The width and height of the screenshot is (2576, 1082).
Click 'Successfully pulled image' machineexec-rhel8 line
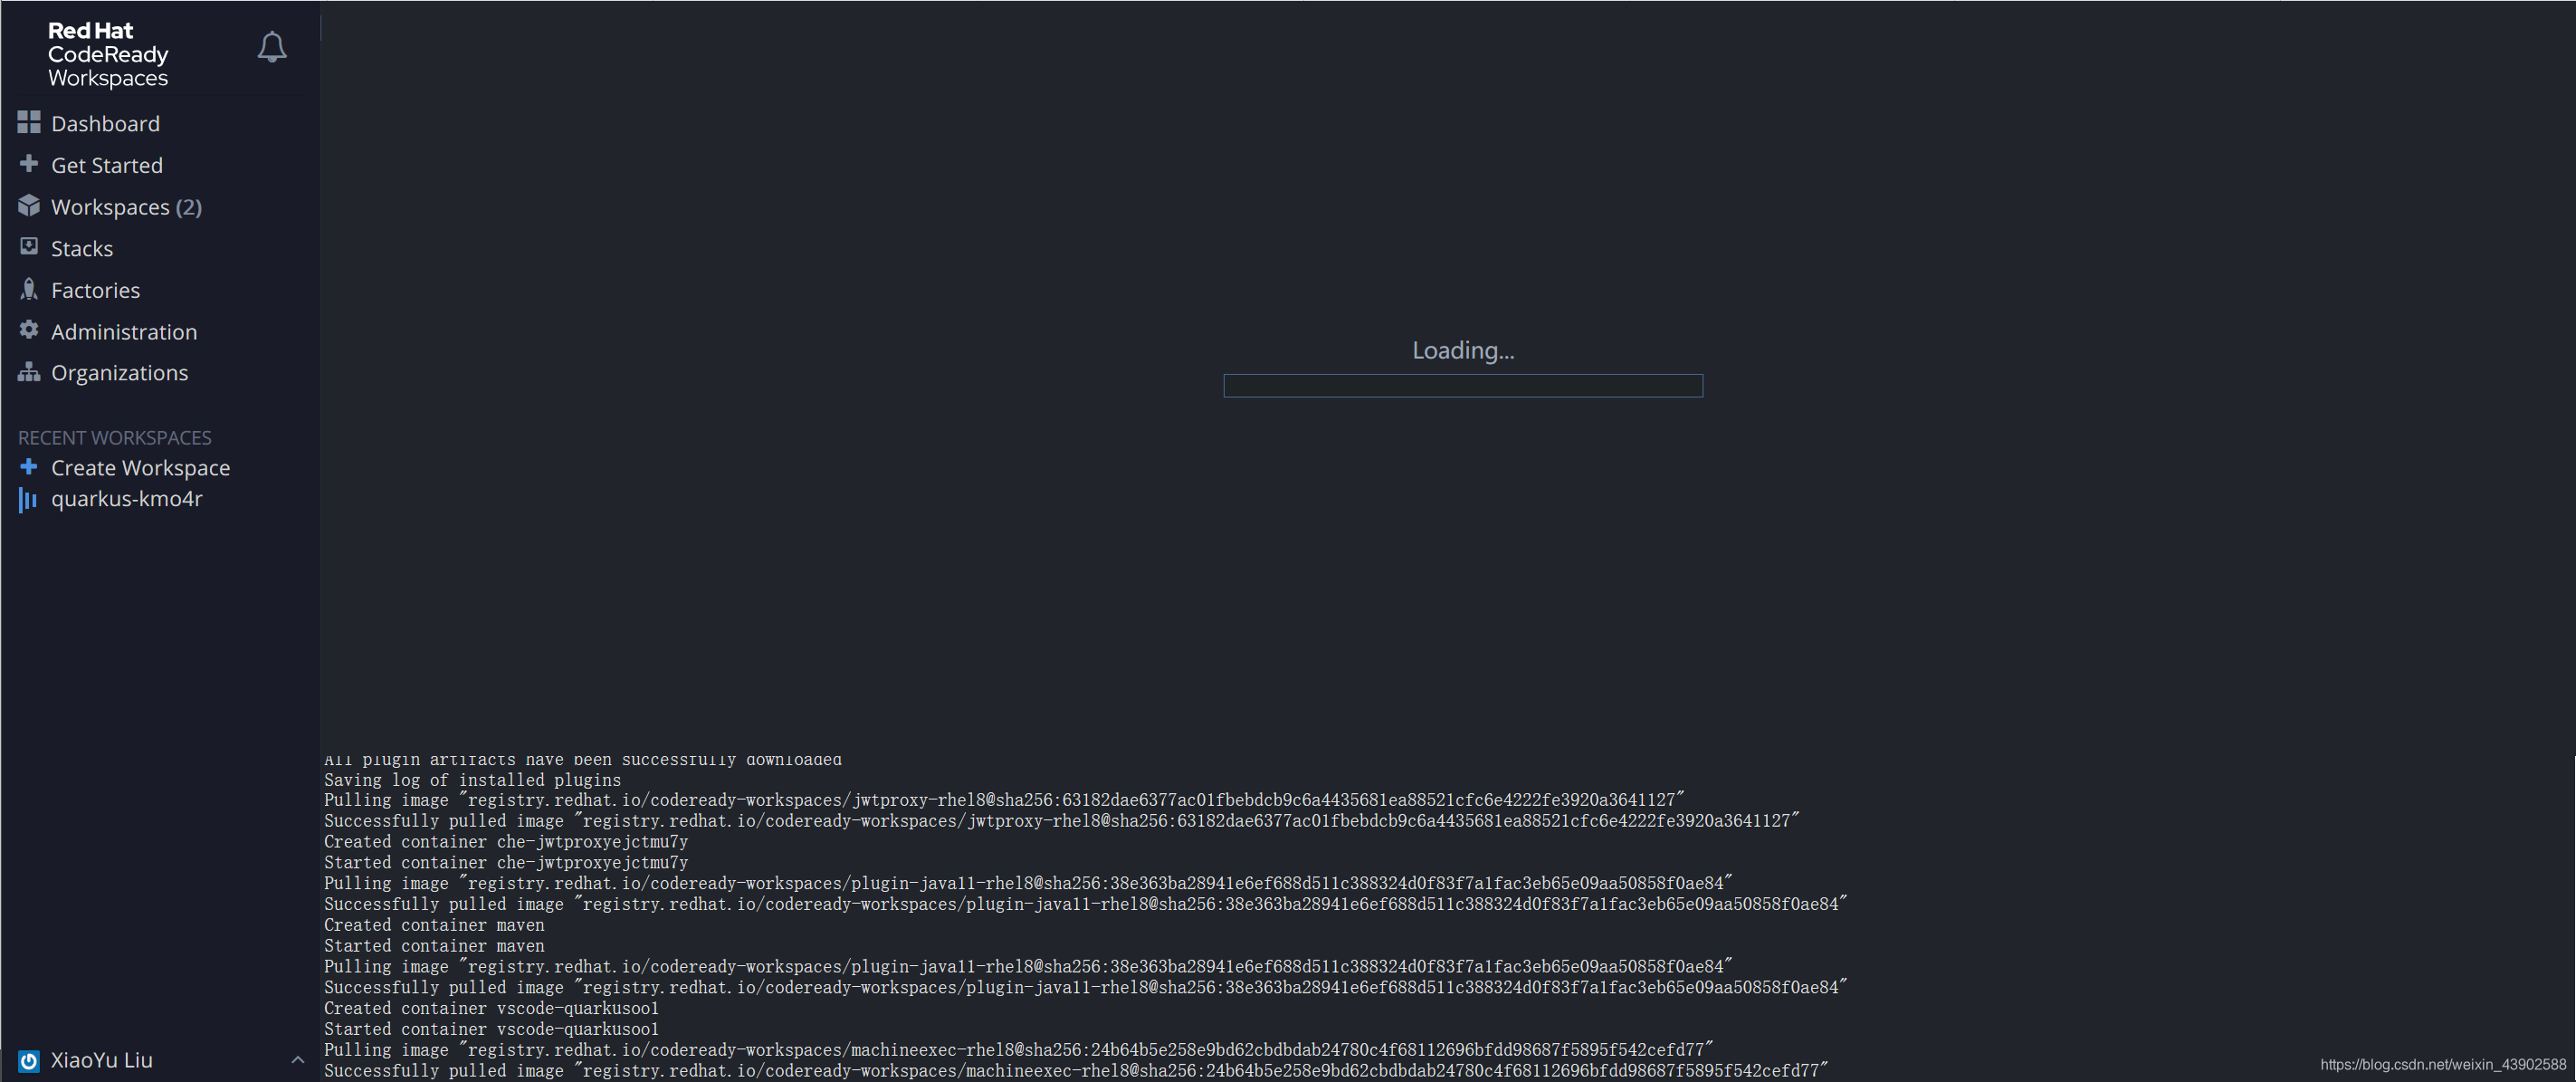point(1076,1071)
